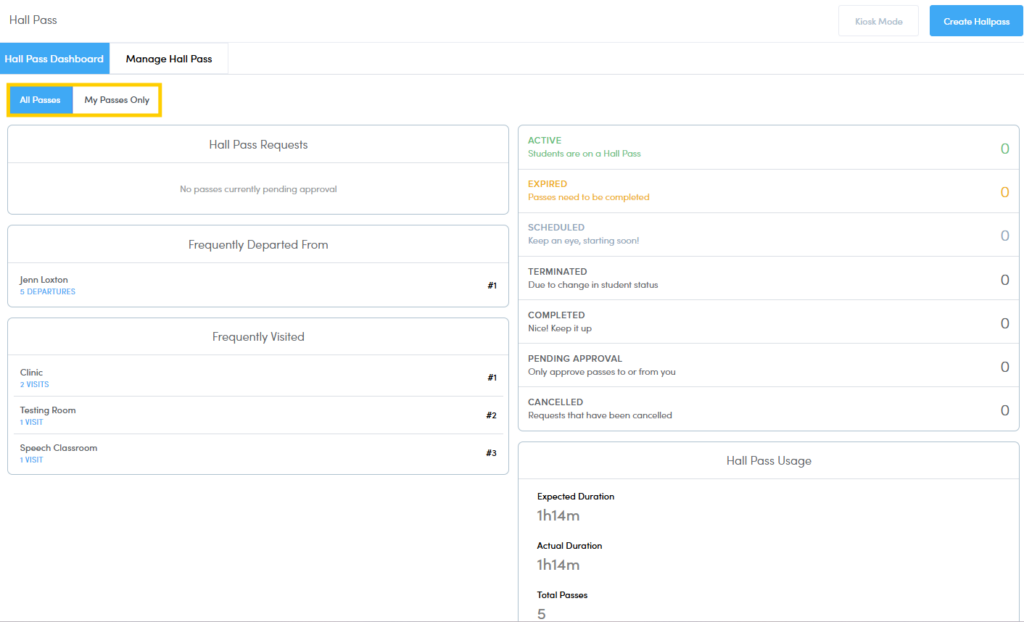Switch to My Passes Only filter
Screen dimensions: 1024x622
pyautogui.click(x=117, y=100)
